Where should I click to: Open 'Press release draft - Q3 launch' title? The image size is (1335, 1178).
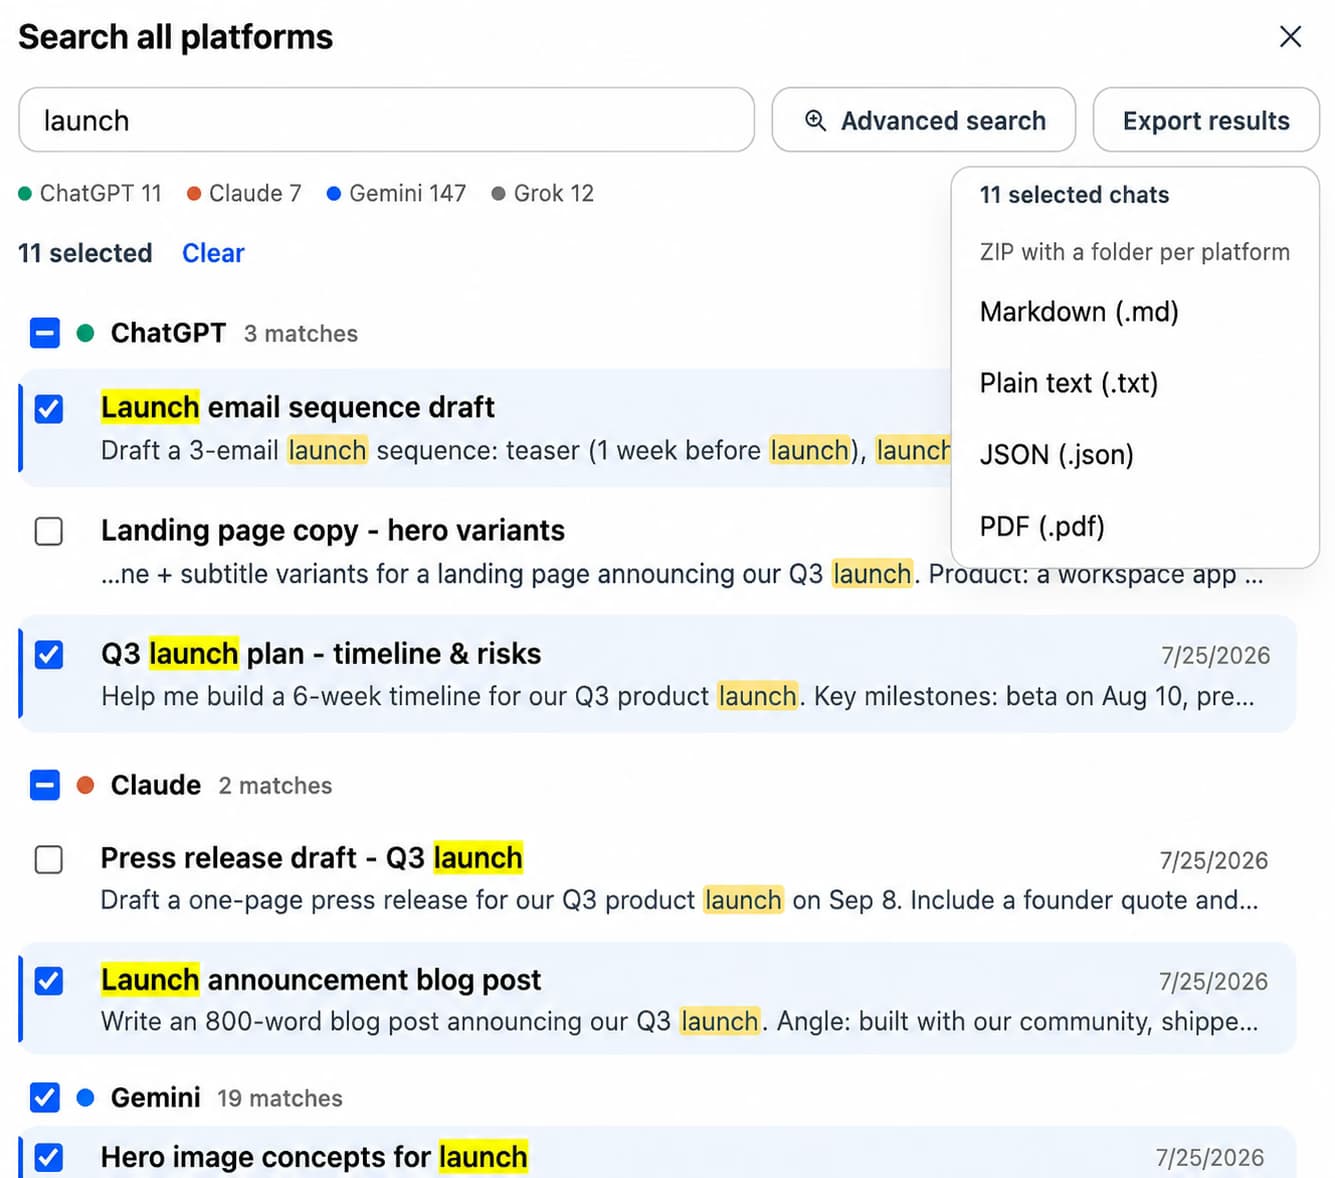[312, 858]
